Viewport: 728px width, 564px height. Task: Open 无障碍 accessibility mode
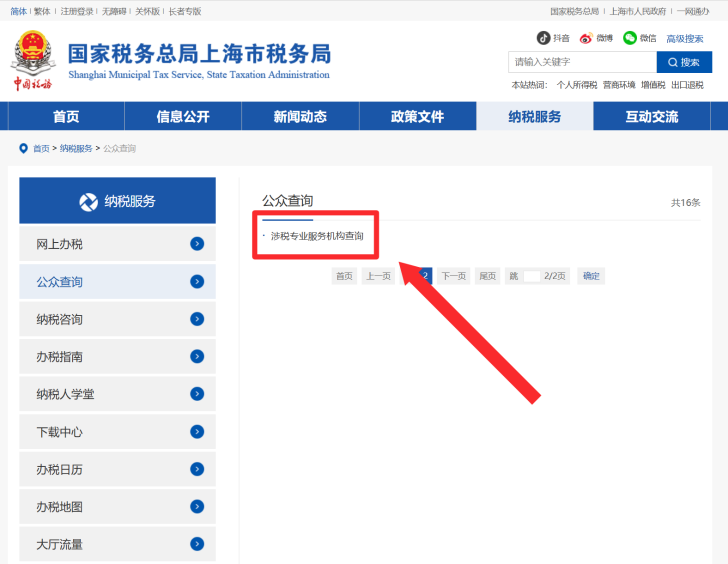click(114, 11)
